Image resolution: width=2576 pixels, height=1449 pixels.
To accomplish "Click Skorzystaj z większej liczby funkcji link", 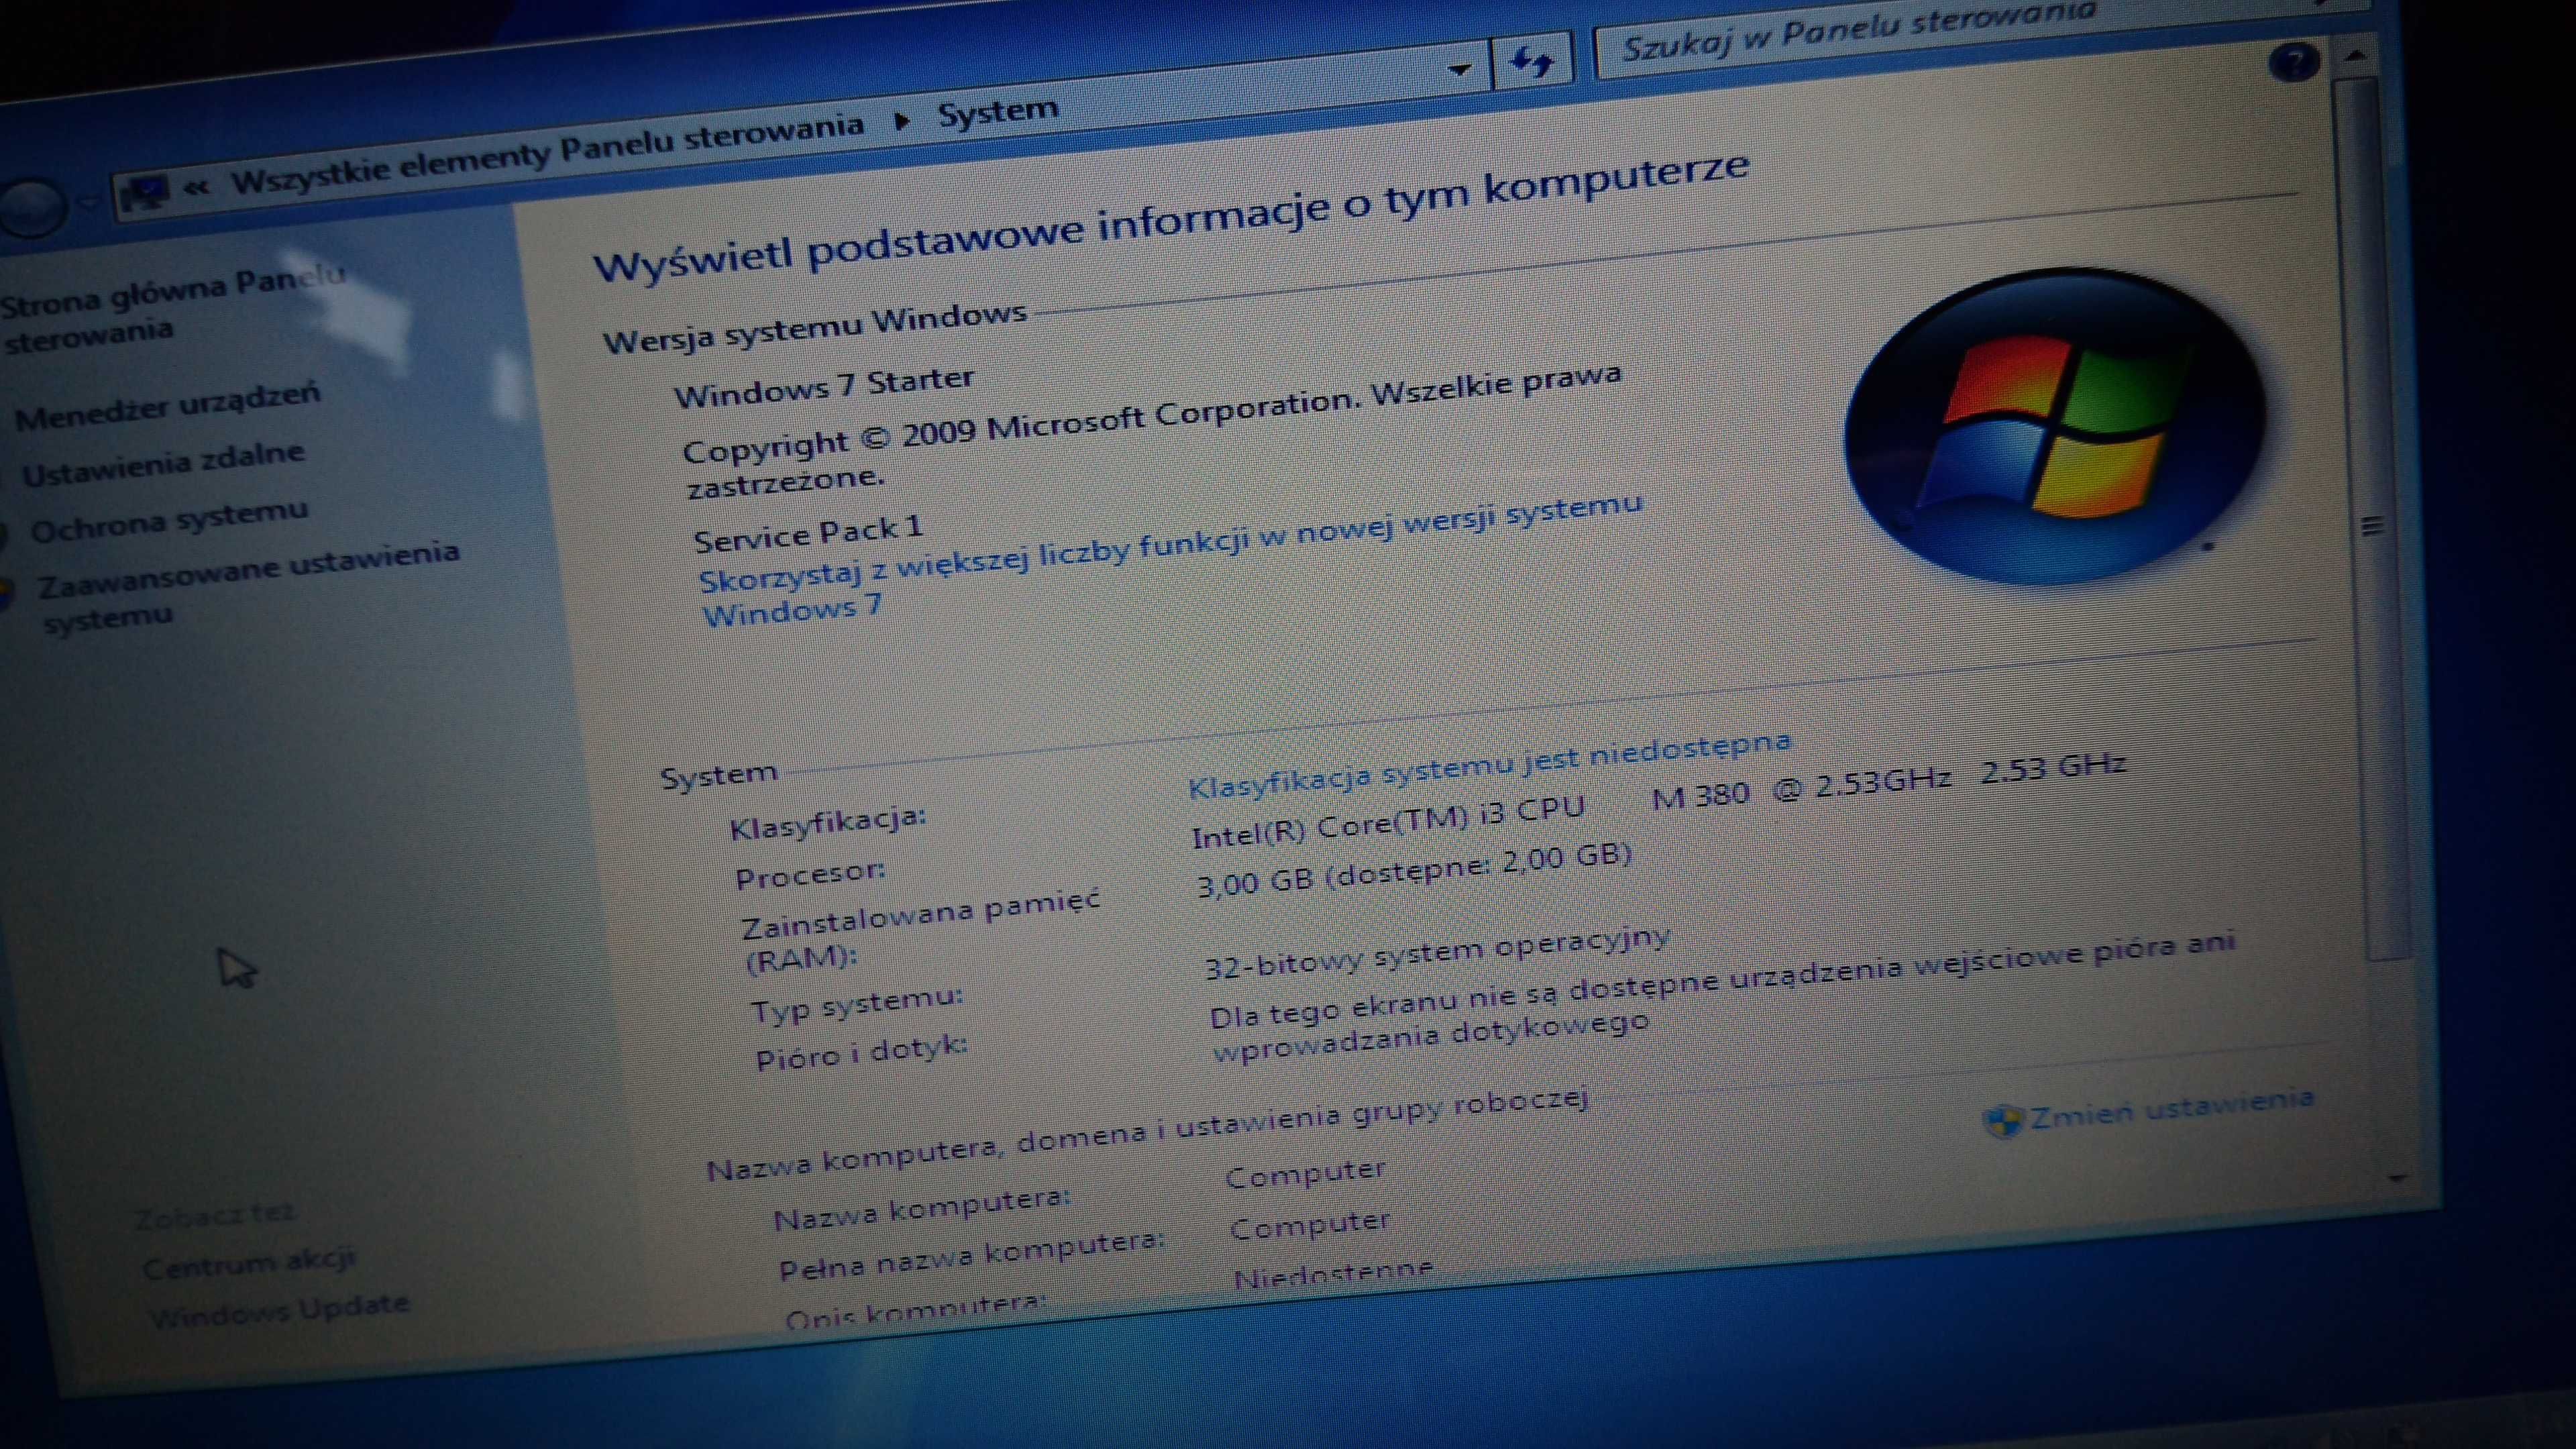I will [x=1171, y=559].
